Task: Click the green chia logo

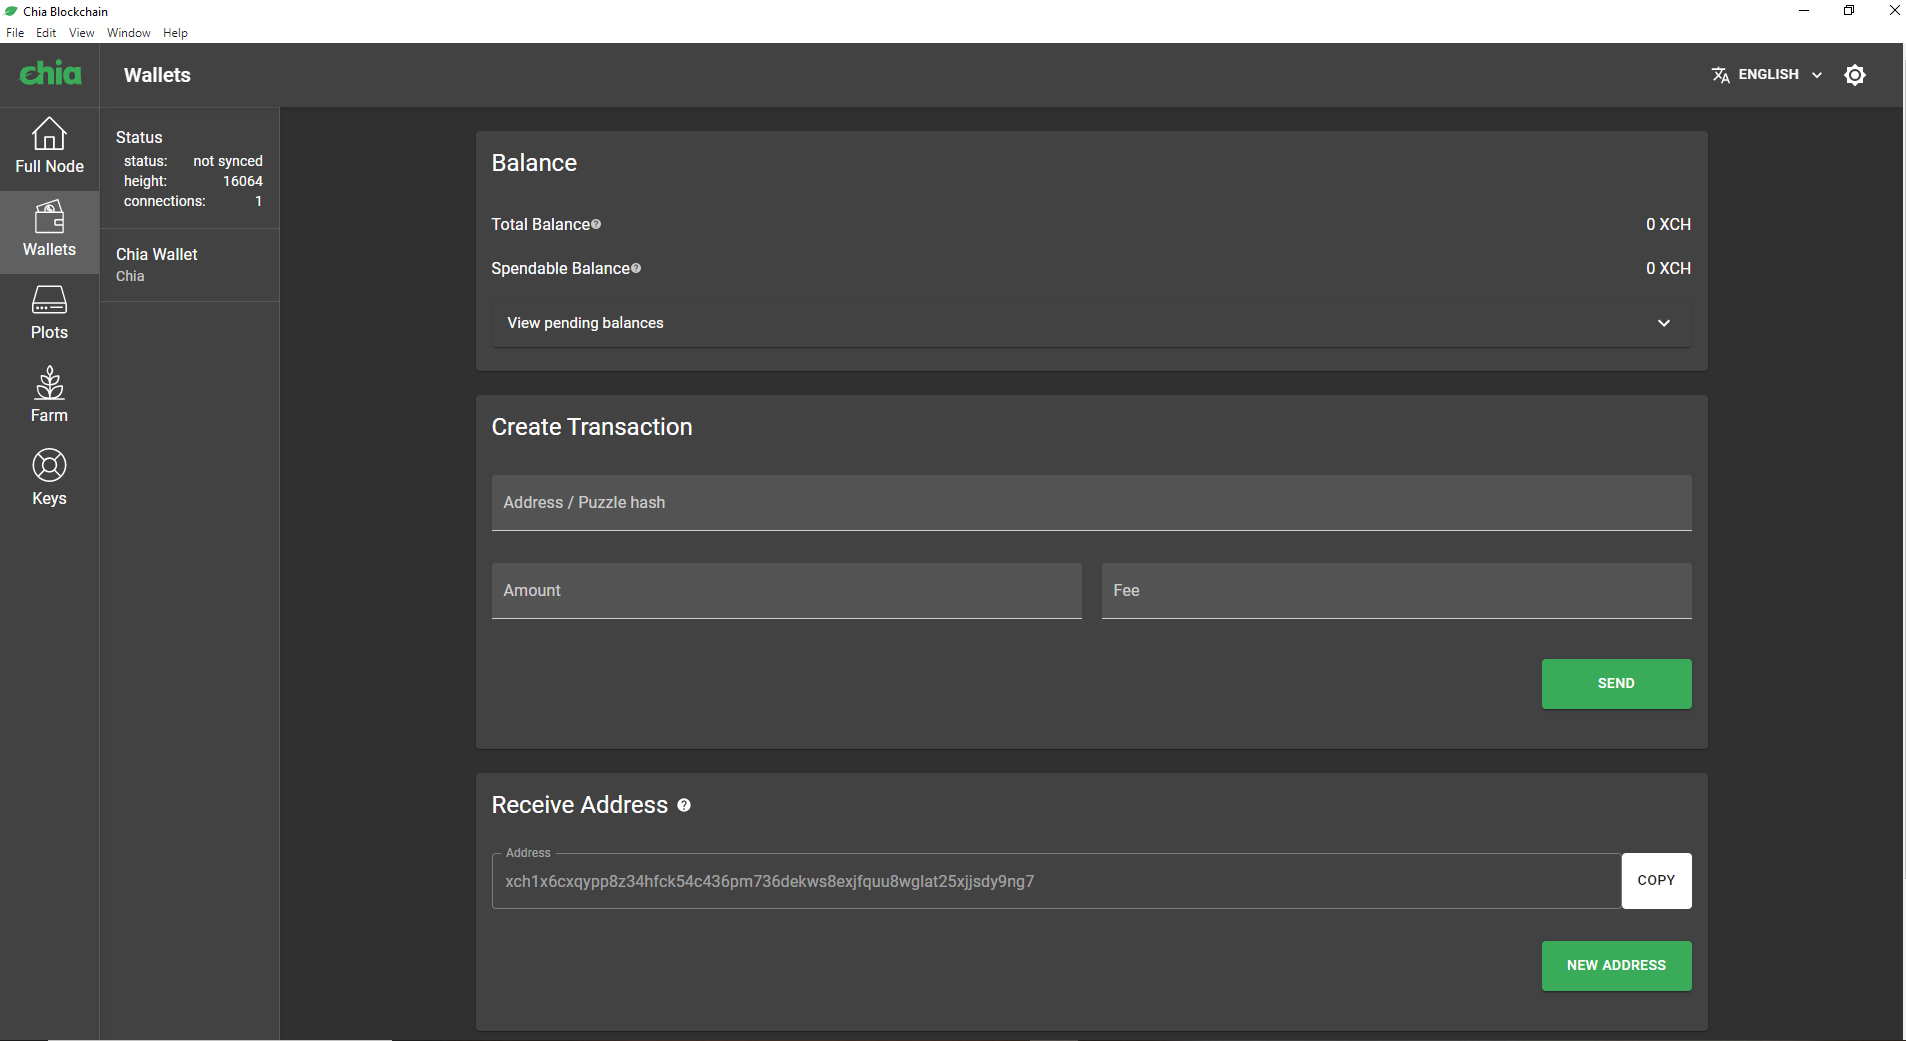Action: (50, 74)
